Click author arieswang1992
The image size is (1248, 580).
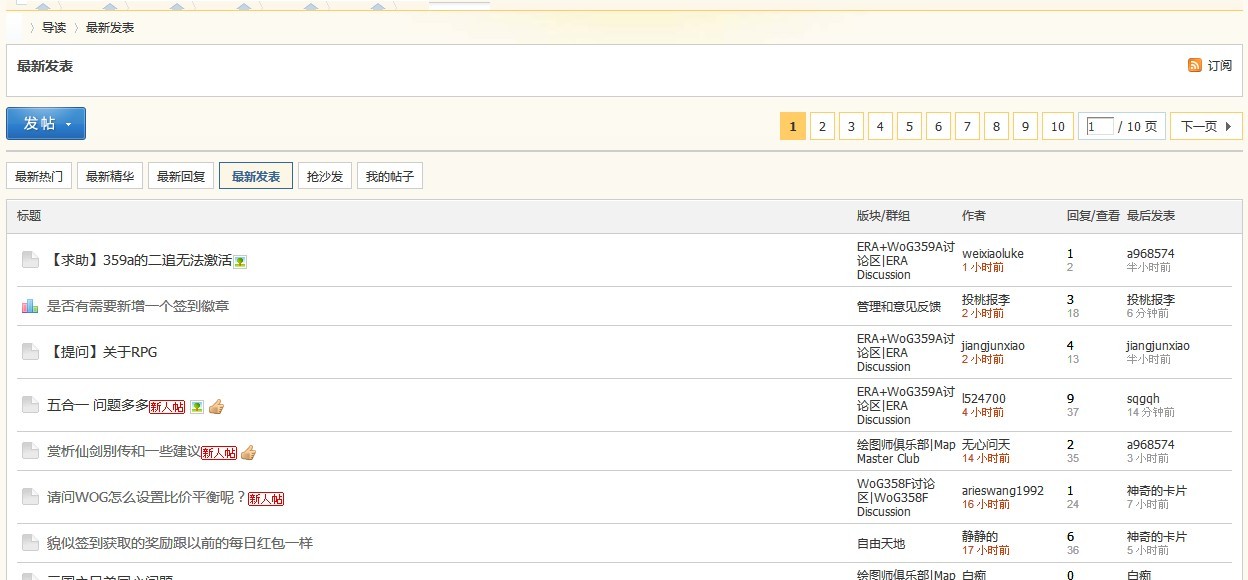(1003, 491)
